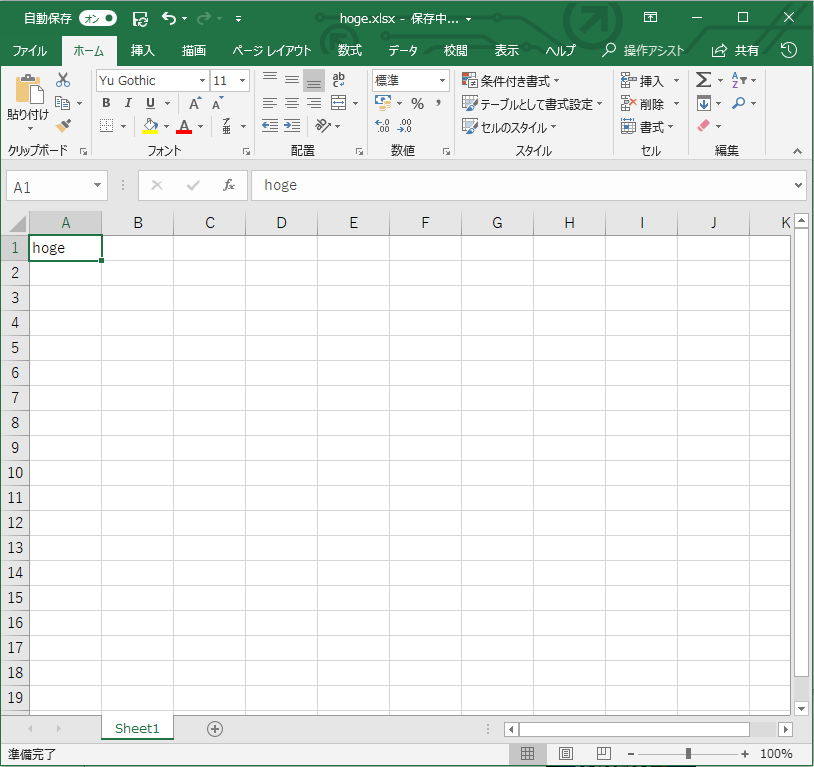Apply comma style
This screenshot has height=767, width=814.
coord(439,103)
